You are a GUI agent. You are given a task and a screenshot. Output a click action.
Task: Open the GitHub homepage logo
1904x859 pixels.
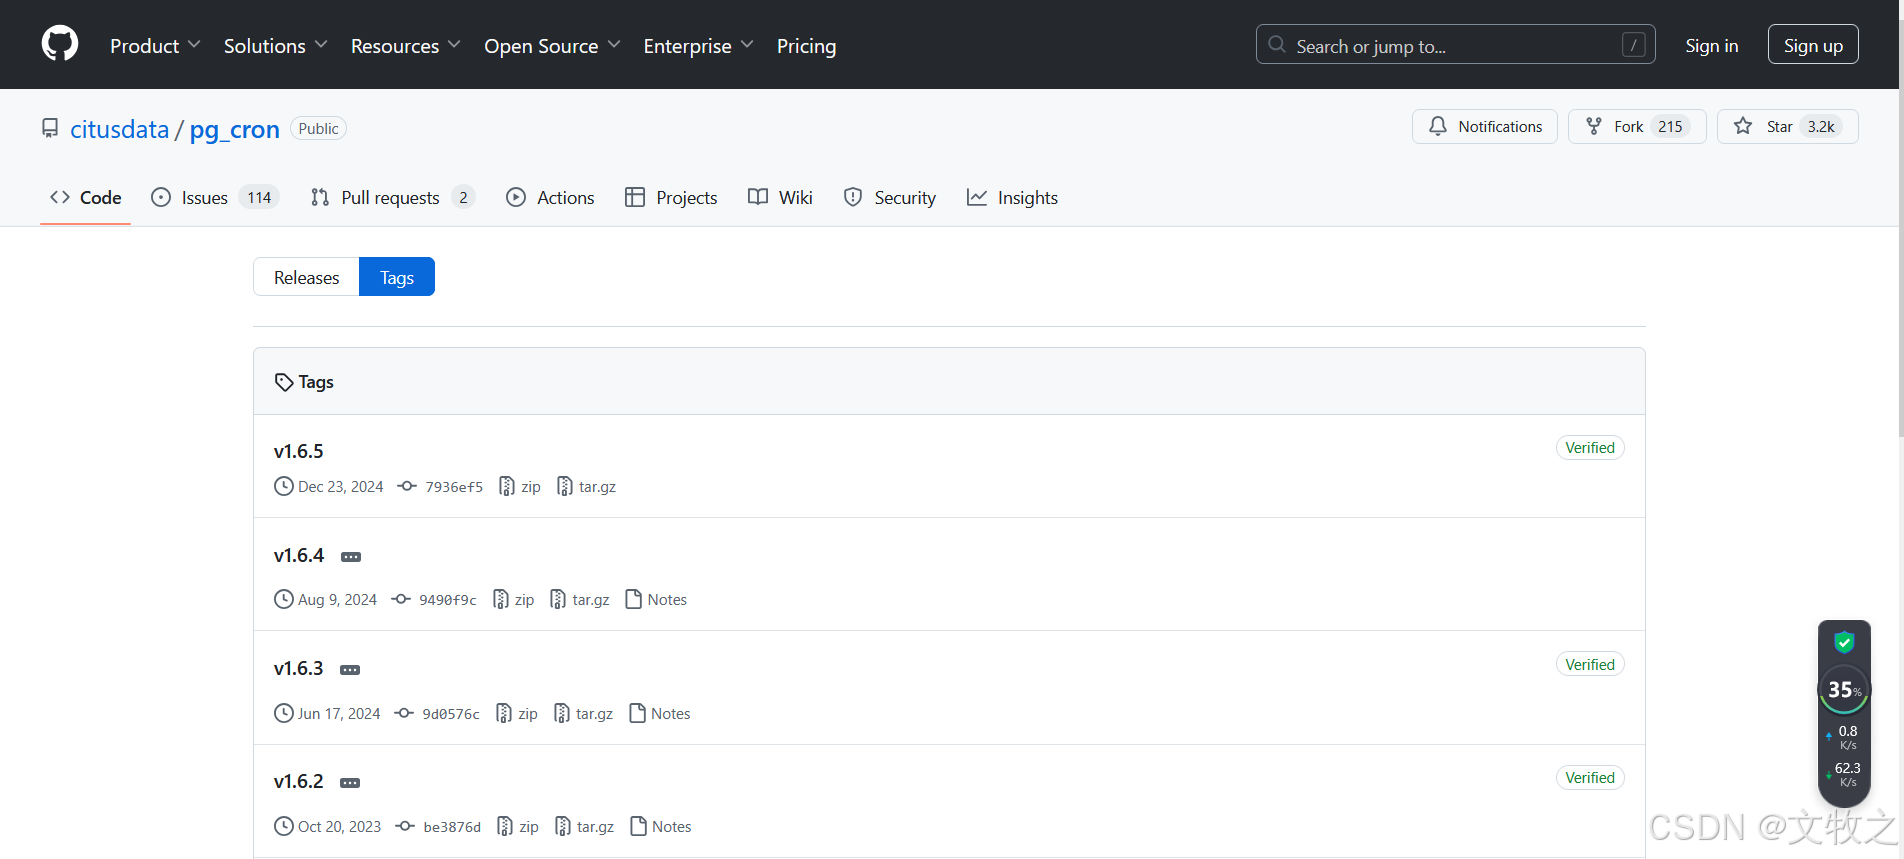tap(60, 45)
